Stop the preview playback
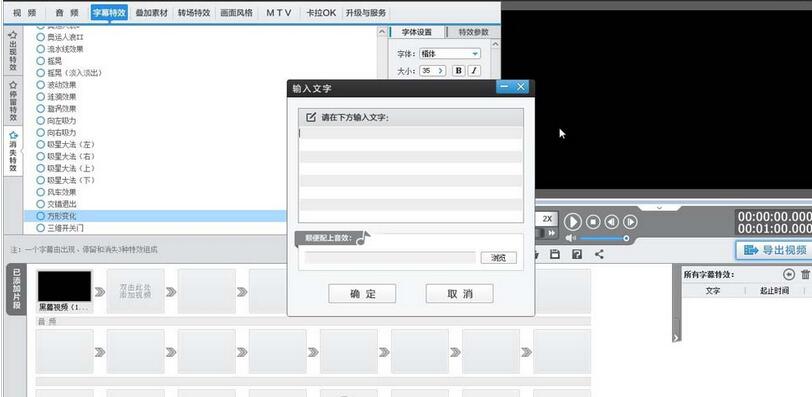The image size is (812, 397). (593, 222)
